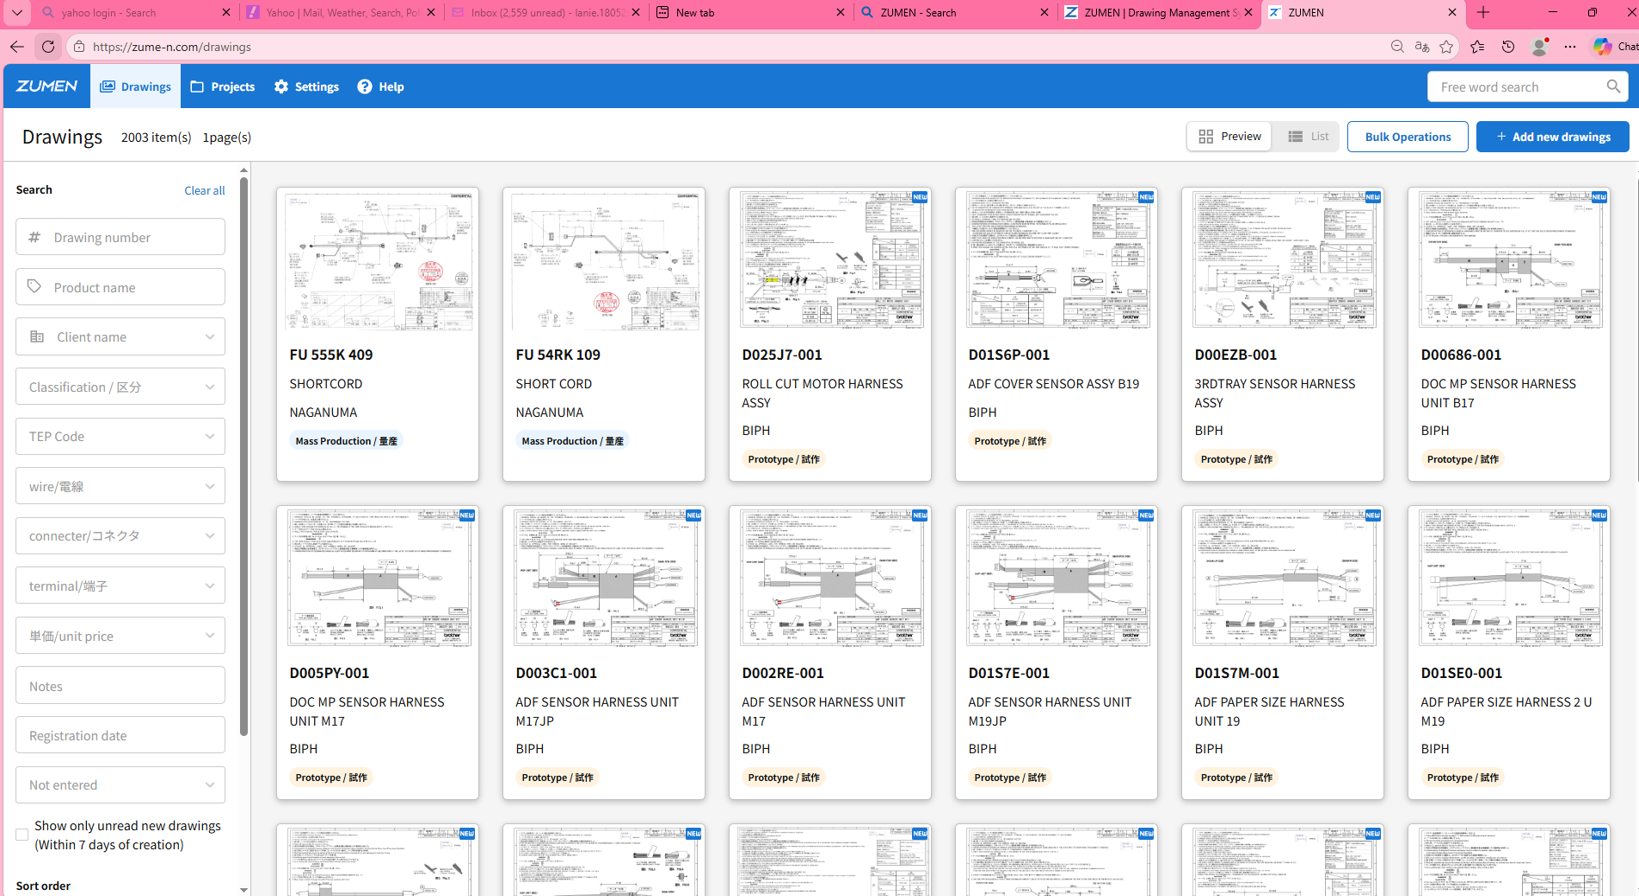Viewport: 1639px width, 896px height.
Task: Expand the TEP Code dropdown
Action: 120,437
